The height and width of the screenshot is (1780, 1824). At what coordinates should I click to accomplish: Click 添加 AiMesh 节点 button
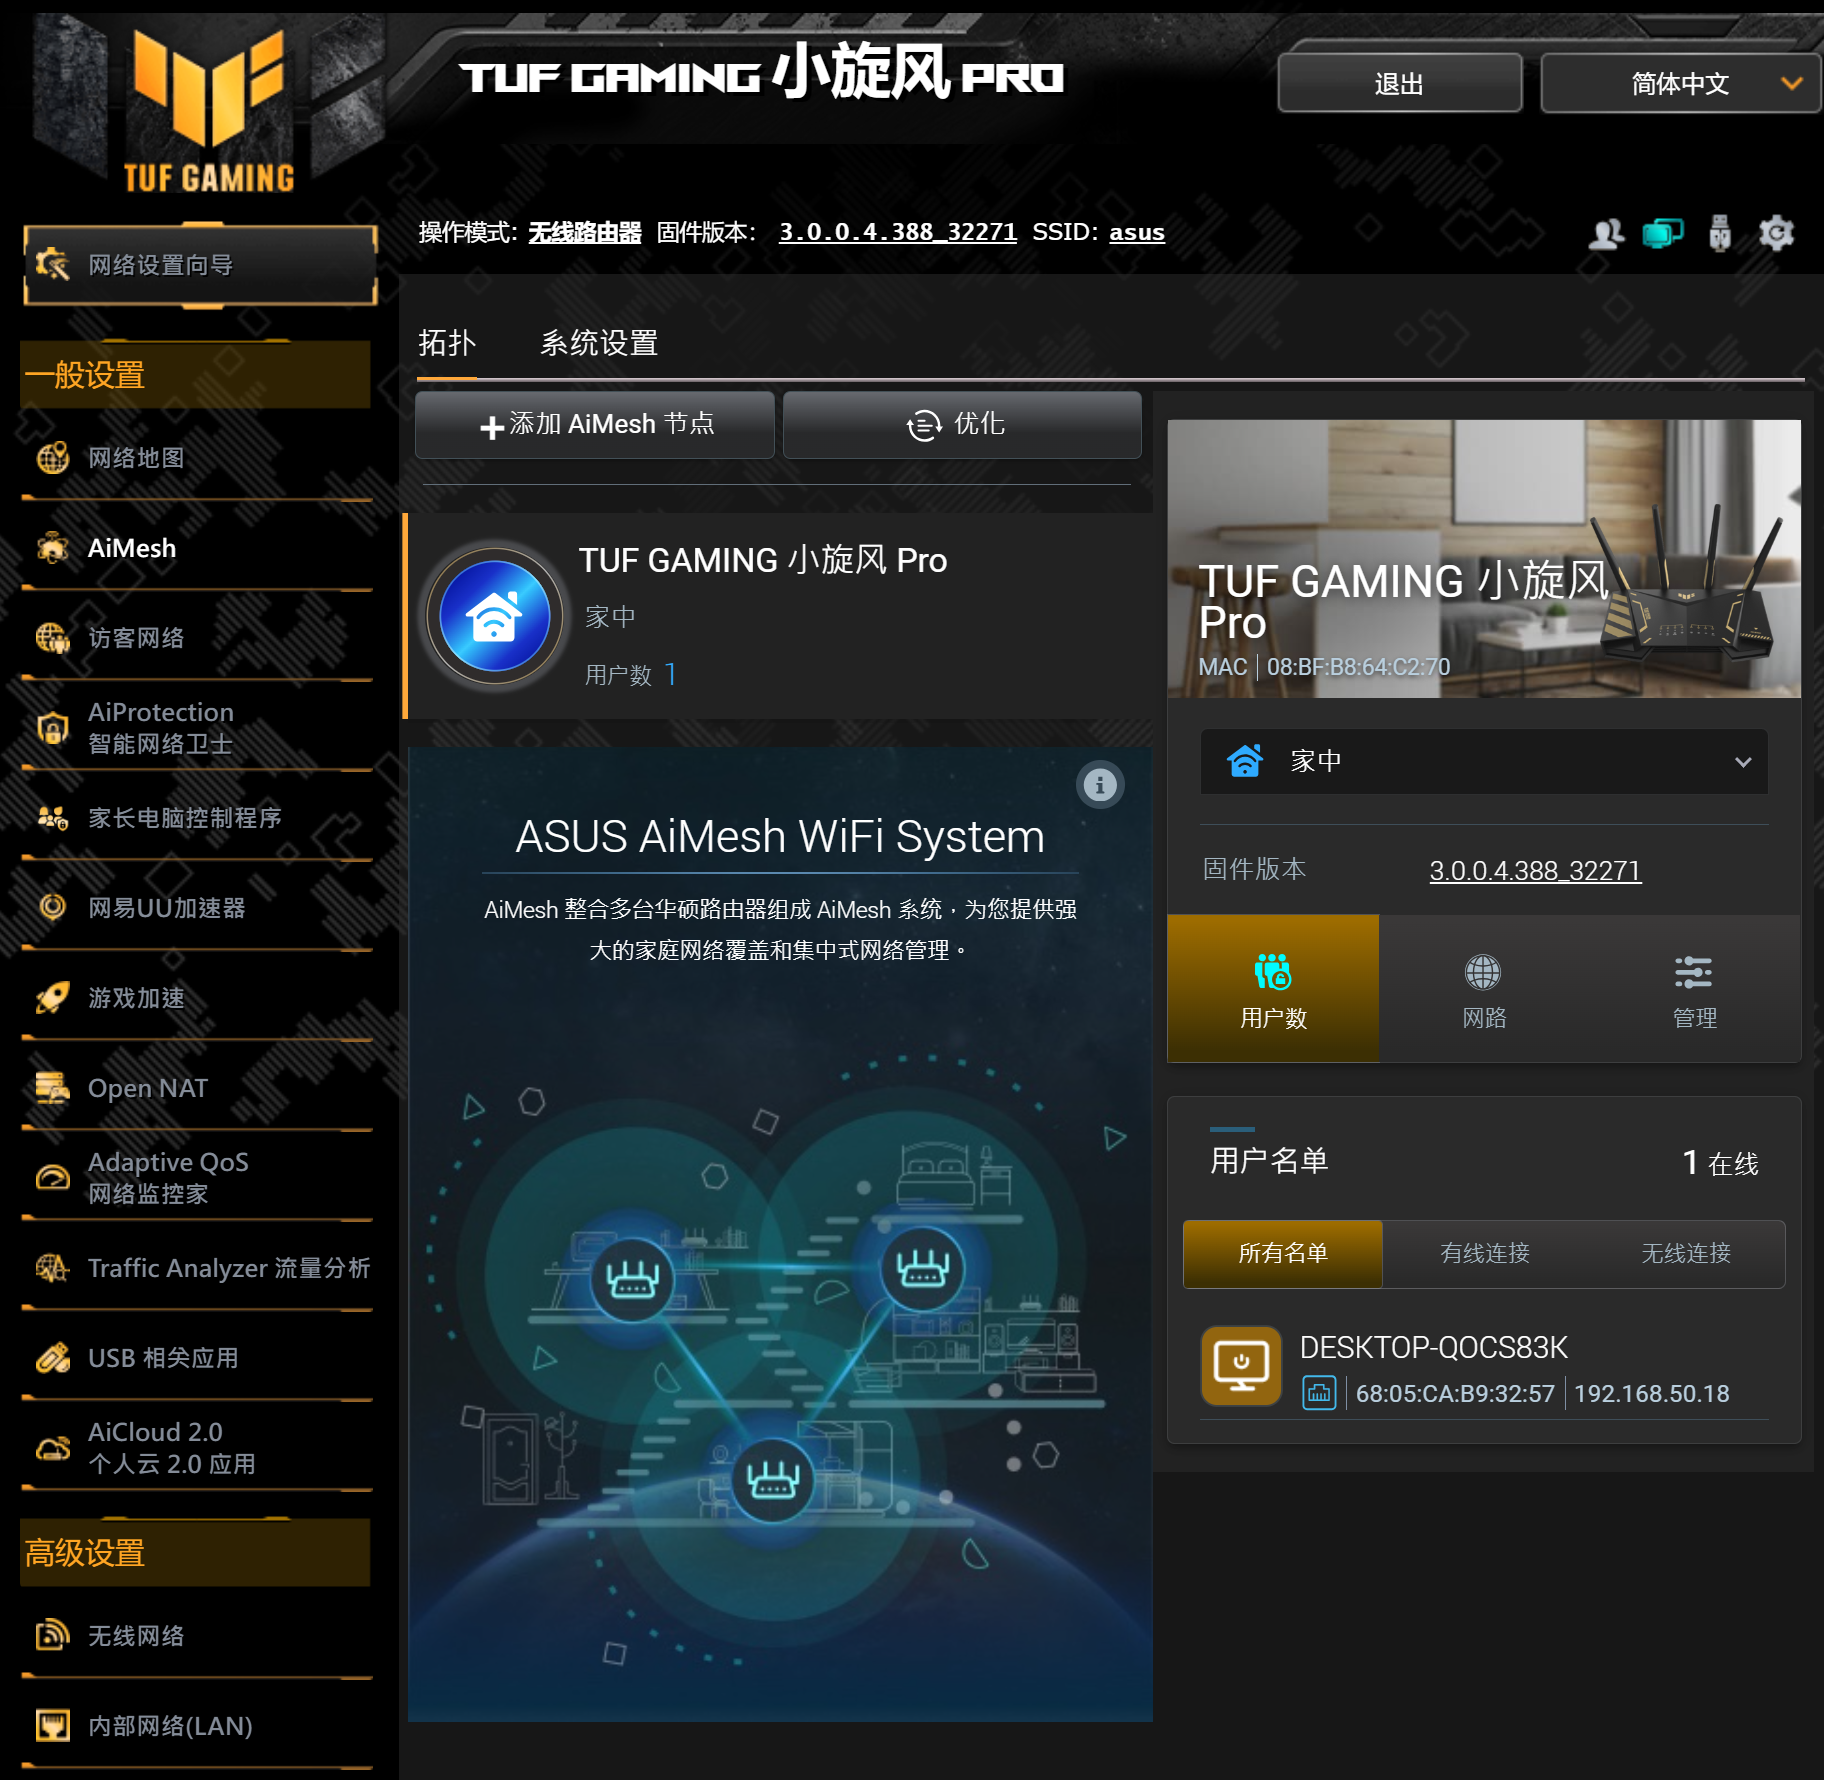pos(595,425)
